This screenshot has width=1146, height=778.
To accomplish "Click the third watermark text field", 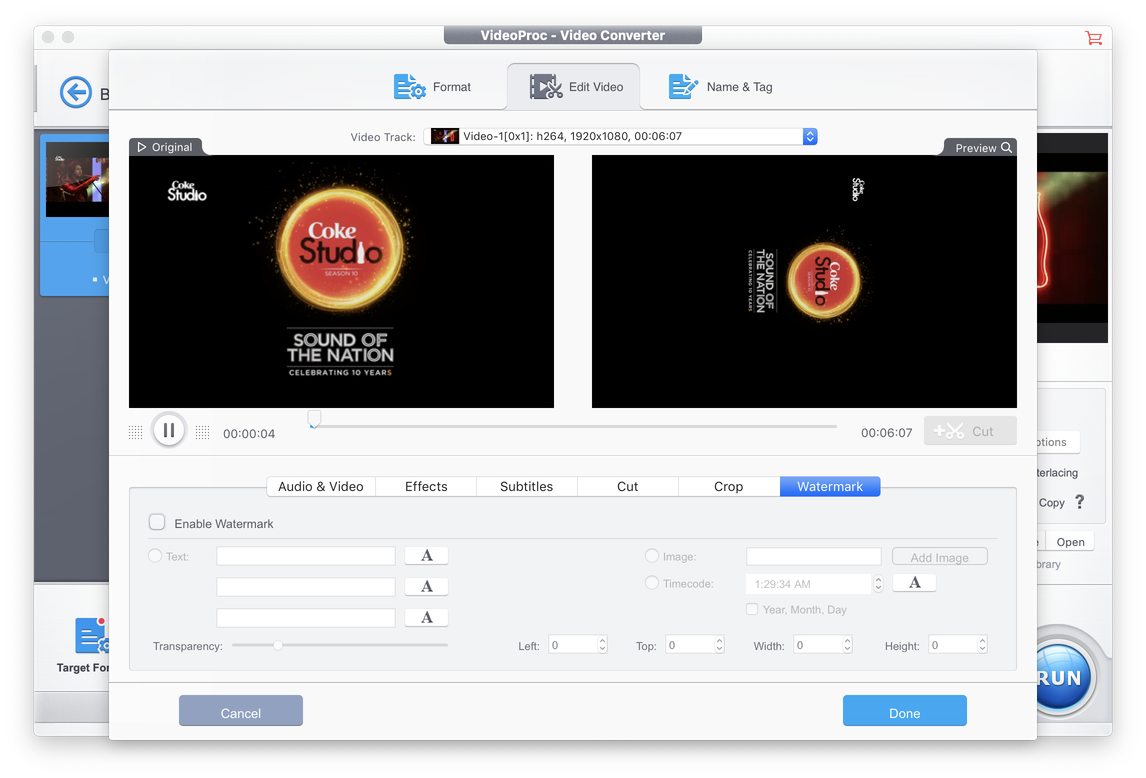I will pyautogui.click(x=306, y=618).
